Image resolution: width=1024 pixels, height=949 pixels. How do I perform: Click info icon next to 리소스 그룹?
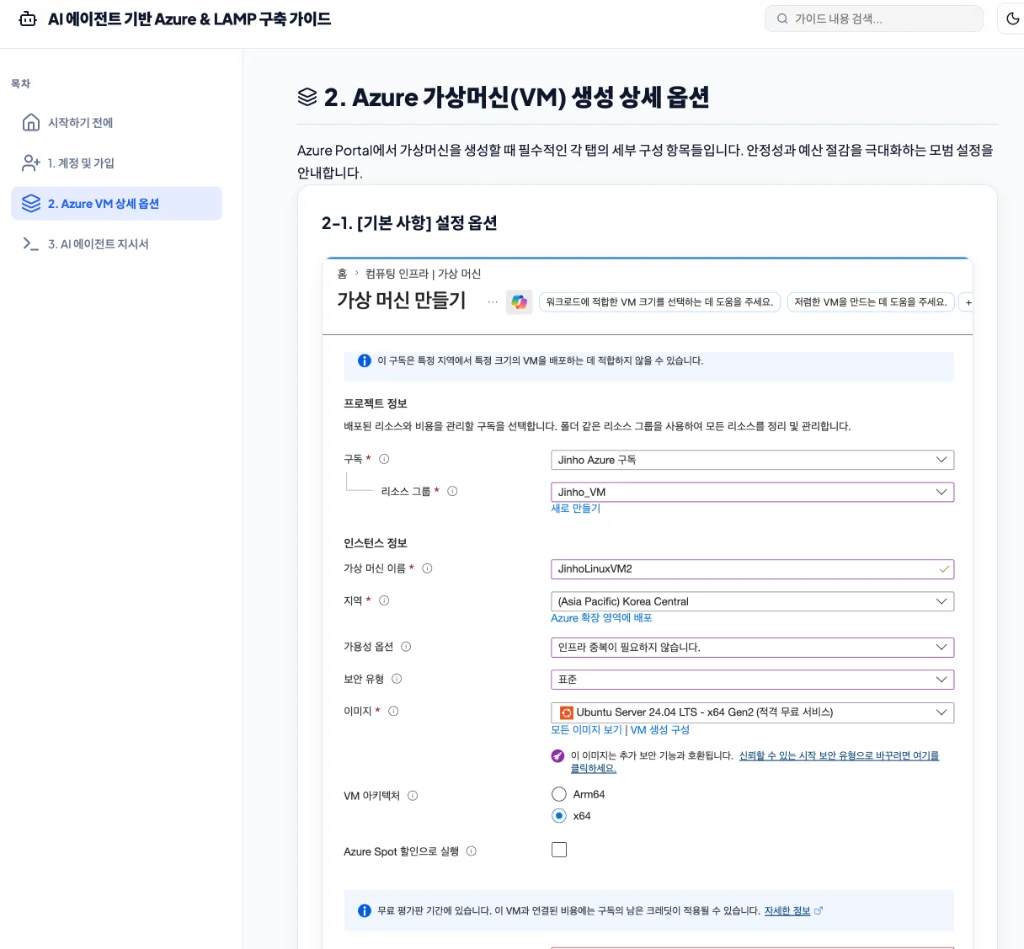pos(452,491)
